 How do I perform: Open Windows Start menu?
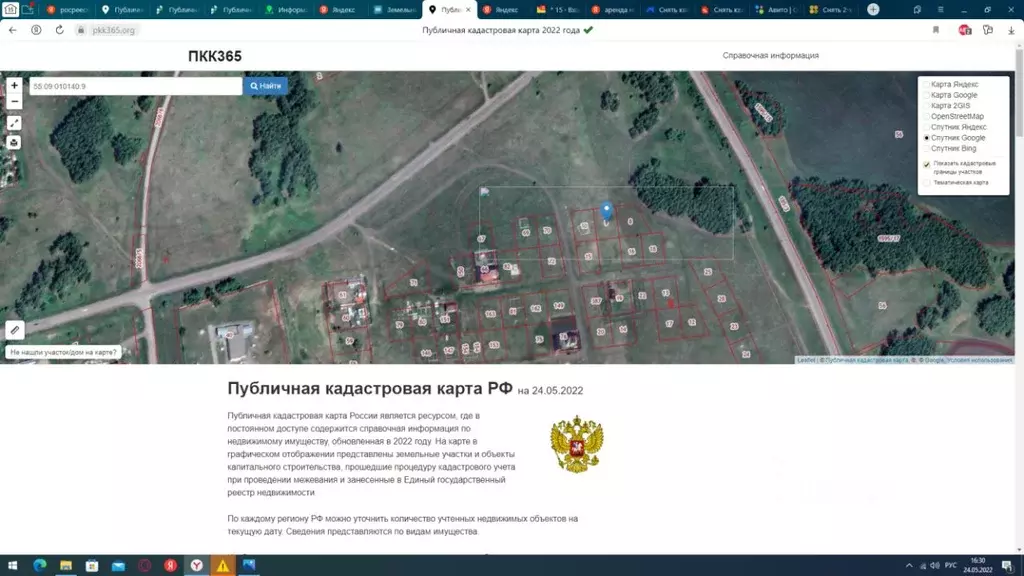click(12, 566)
